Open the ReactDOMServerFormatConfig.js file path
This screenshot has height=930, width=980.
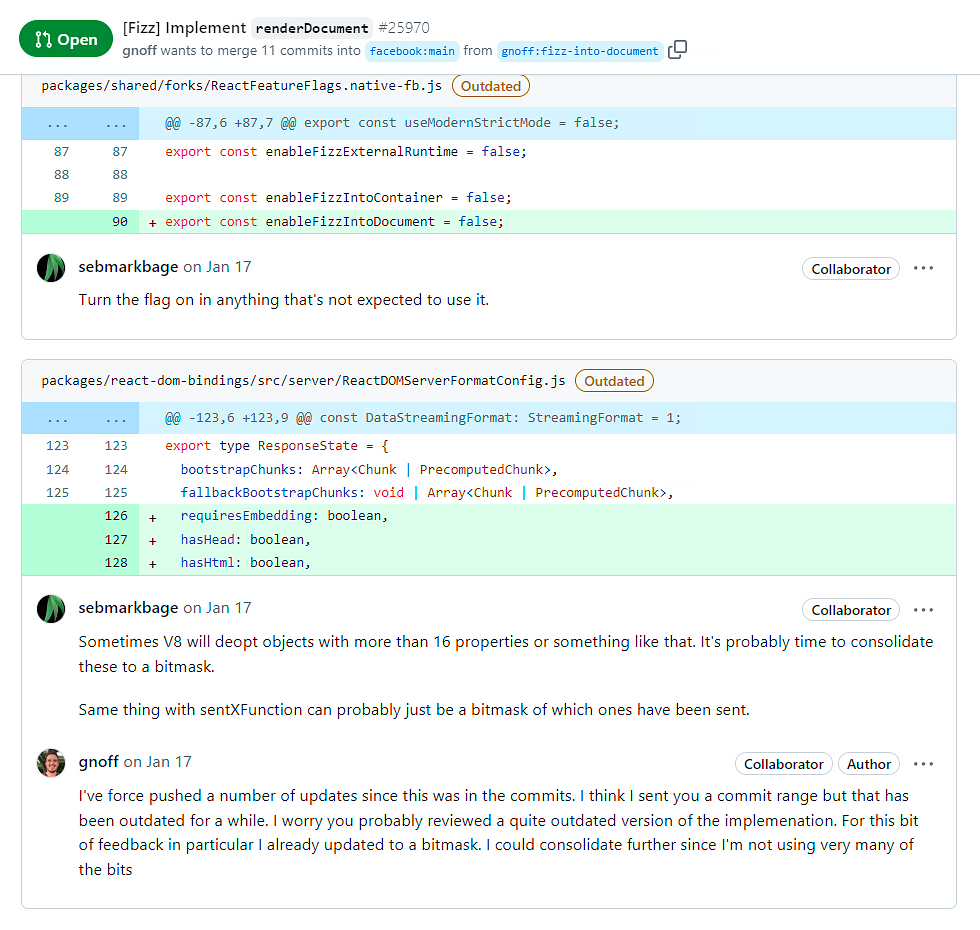303,381
